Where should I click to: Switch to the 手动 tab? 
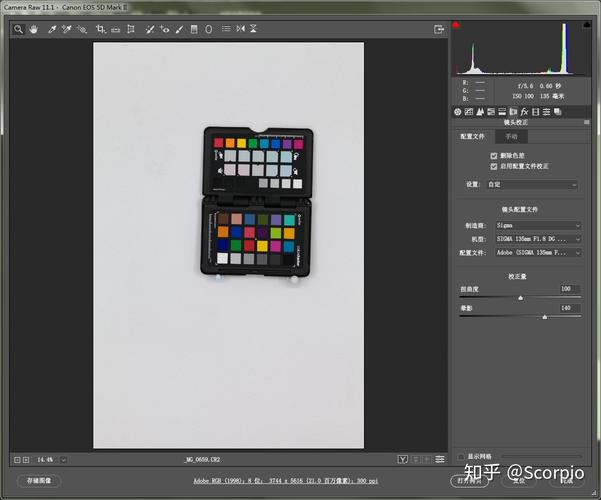tap(511, 136)
